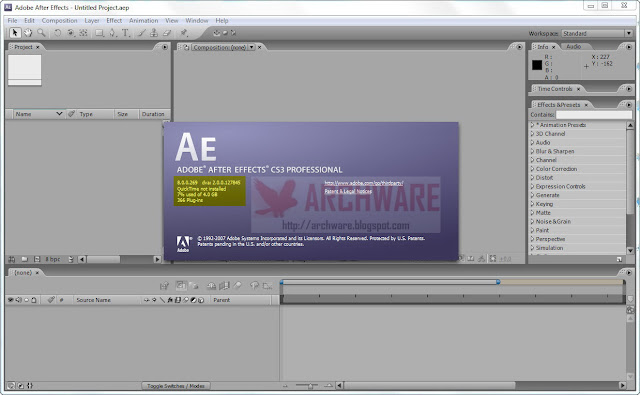Click the work area bar end handle
This screenshot has width=640, height=395.
point(498,282)
